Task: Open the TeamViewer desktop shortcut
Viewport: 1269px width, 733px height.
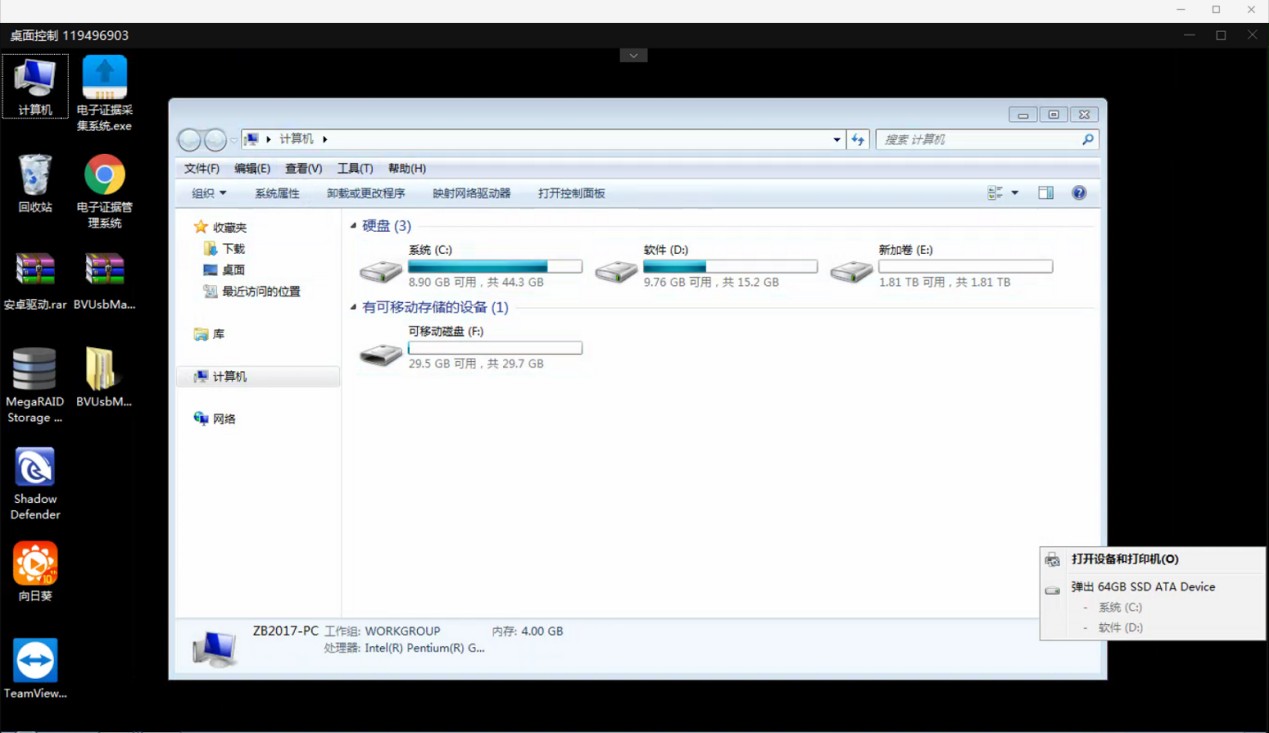Action: [x=35, y=662]
